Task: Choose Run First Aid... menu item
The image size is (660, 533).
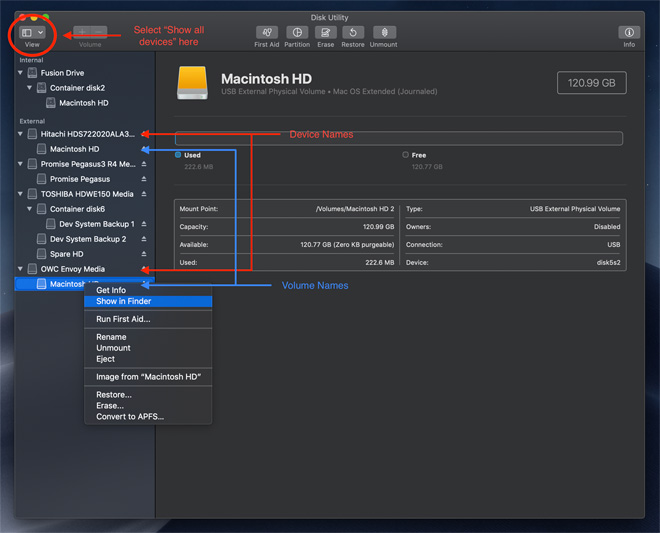Action: [x=148, y=319]
